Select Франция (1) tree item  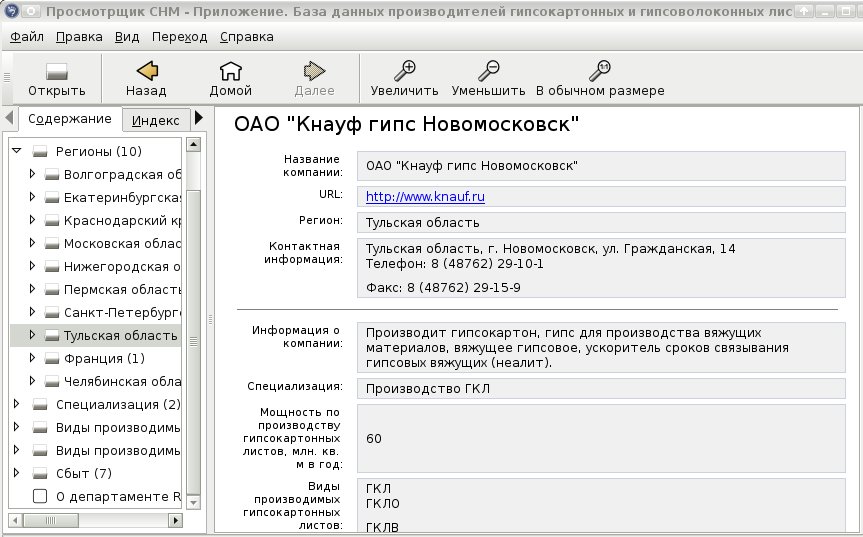(105, 359)
